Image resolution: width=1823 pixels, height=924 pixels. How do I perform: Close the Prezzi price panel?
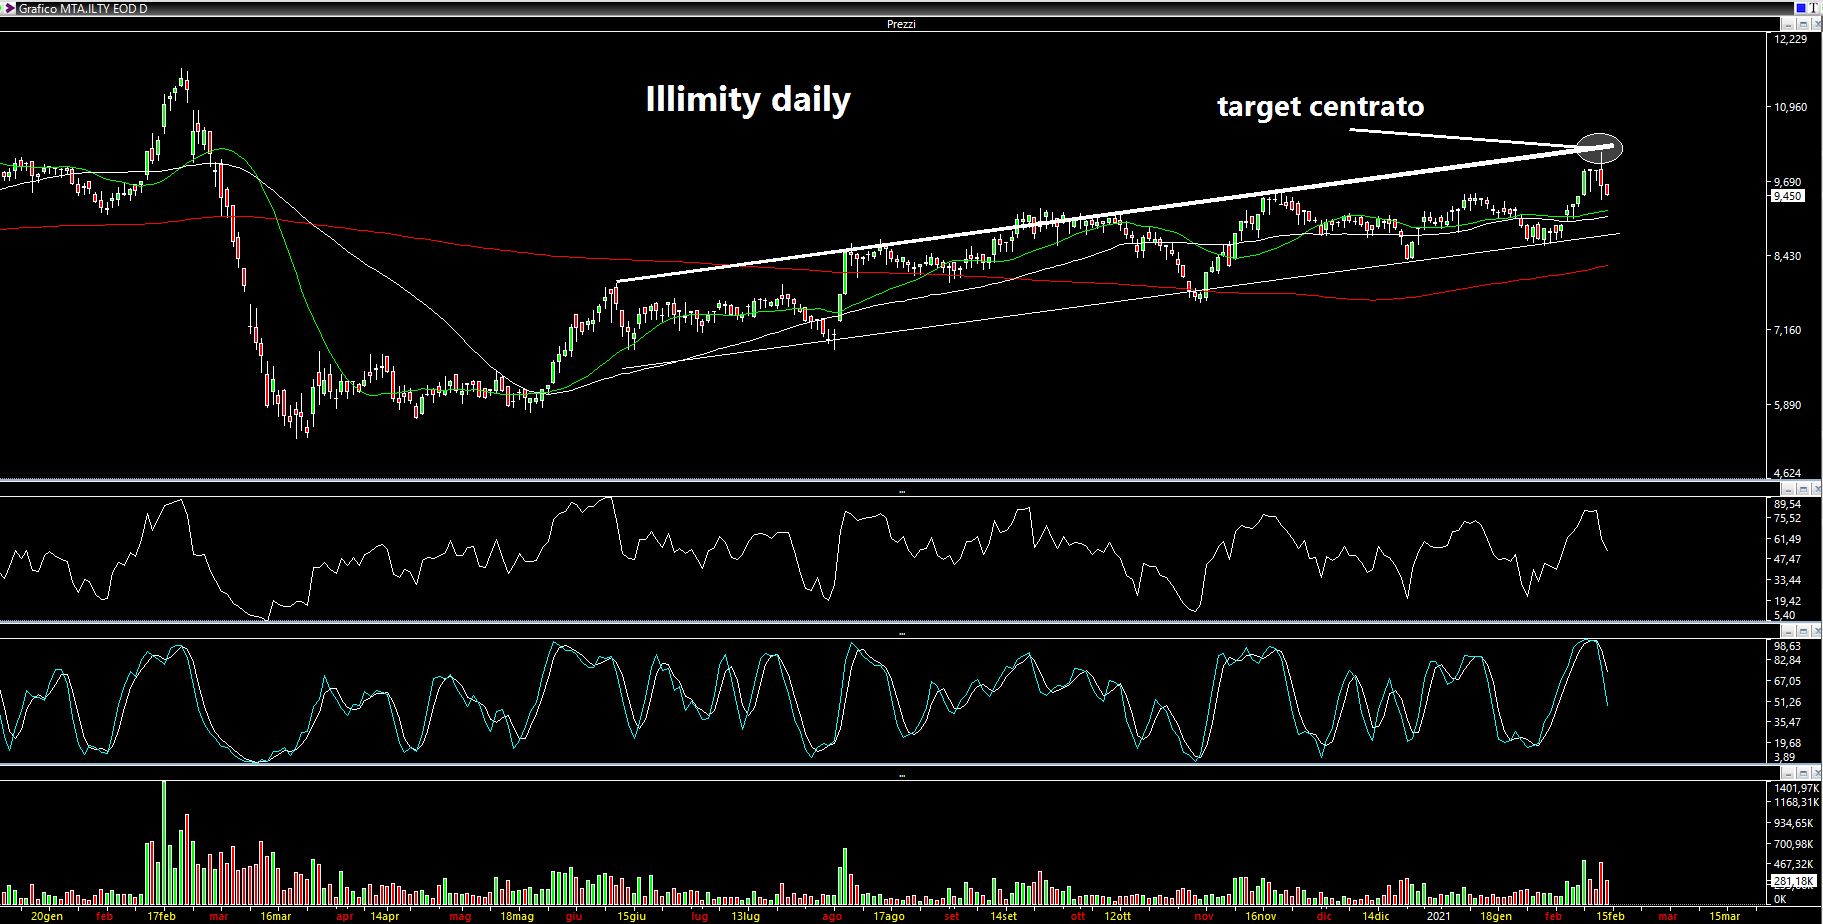(1815, 23)
